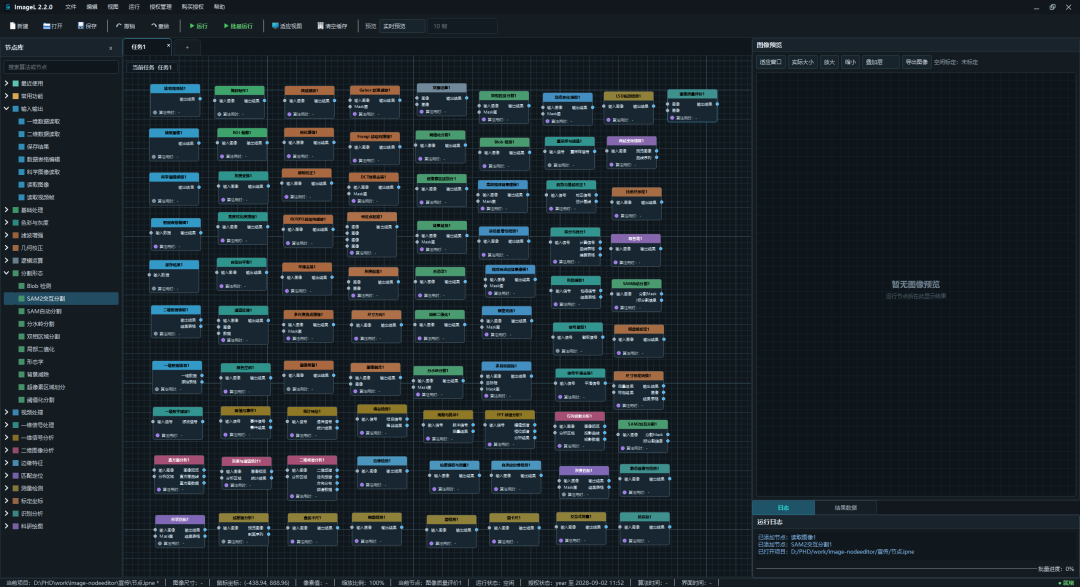Collapse the 输入输出 category arrow
Viewport: 1080px width, 587px height.
point(7,109)
